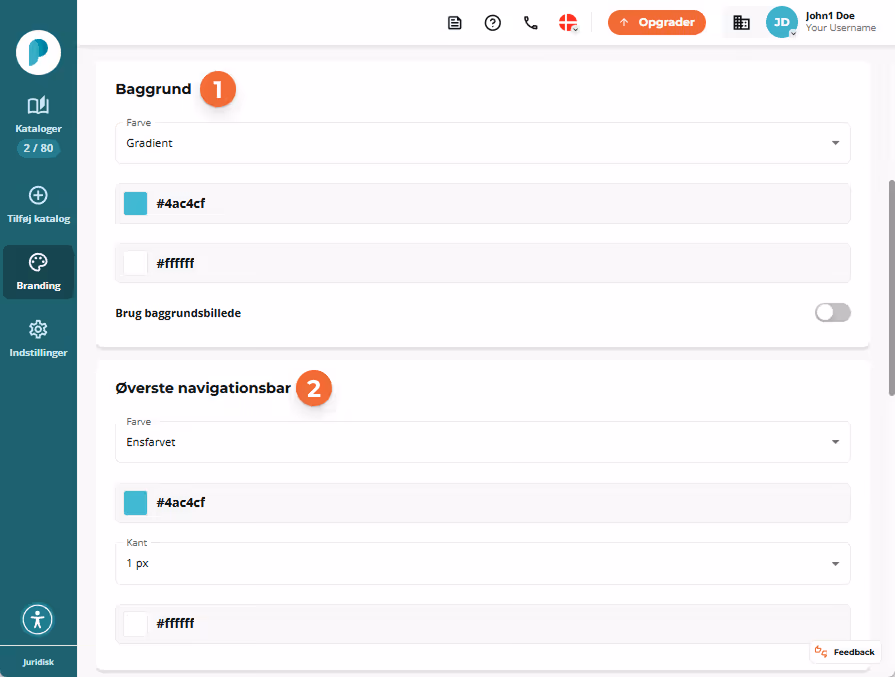Edit the Baggrund #ffffff hex value
Image resolution: width=895 pixels, height=677 pixels.
[x=175, y=263]
